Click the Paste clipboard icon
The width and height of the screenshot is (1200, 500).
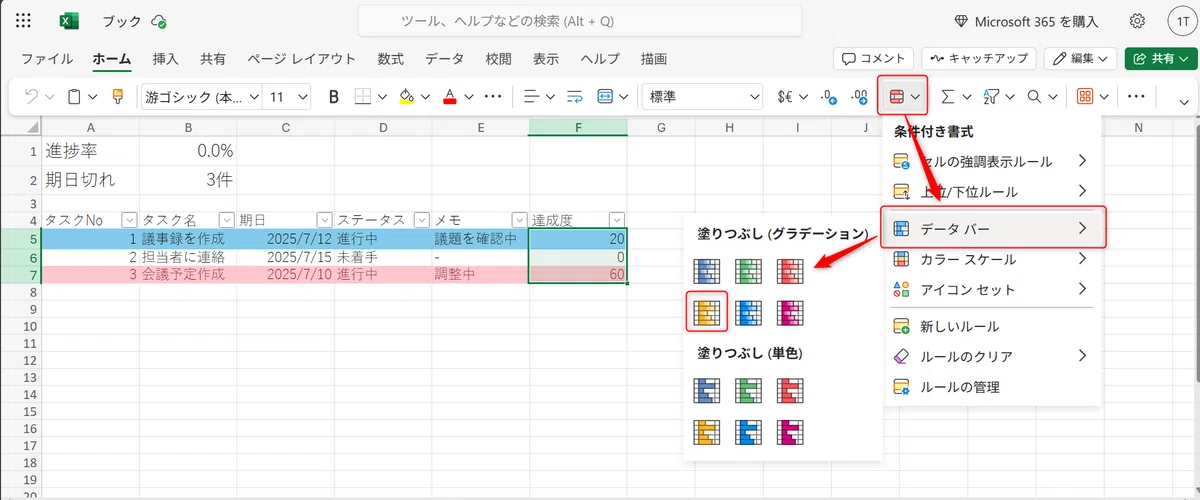tap(74, 97)
